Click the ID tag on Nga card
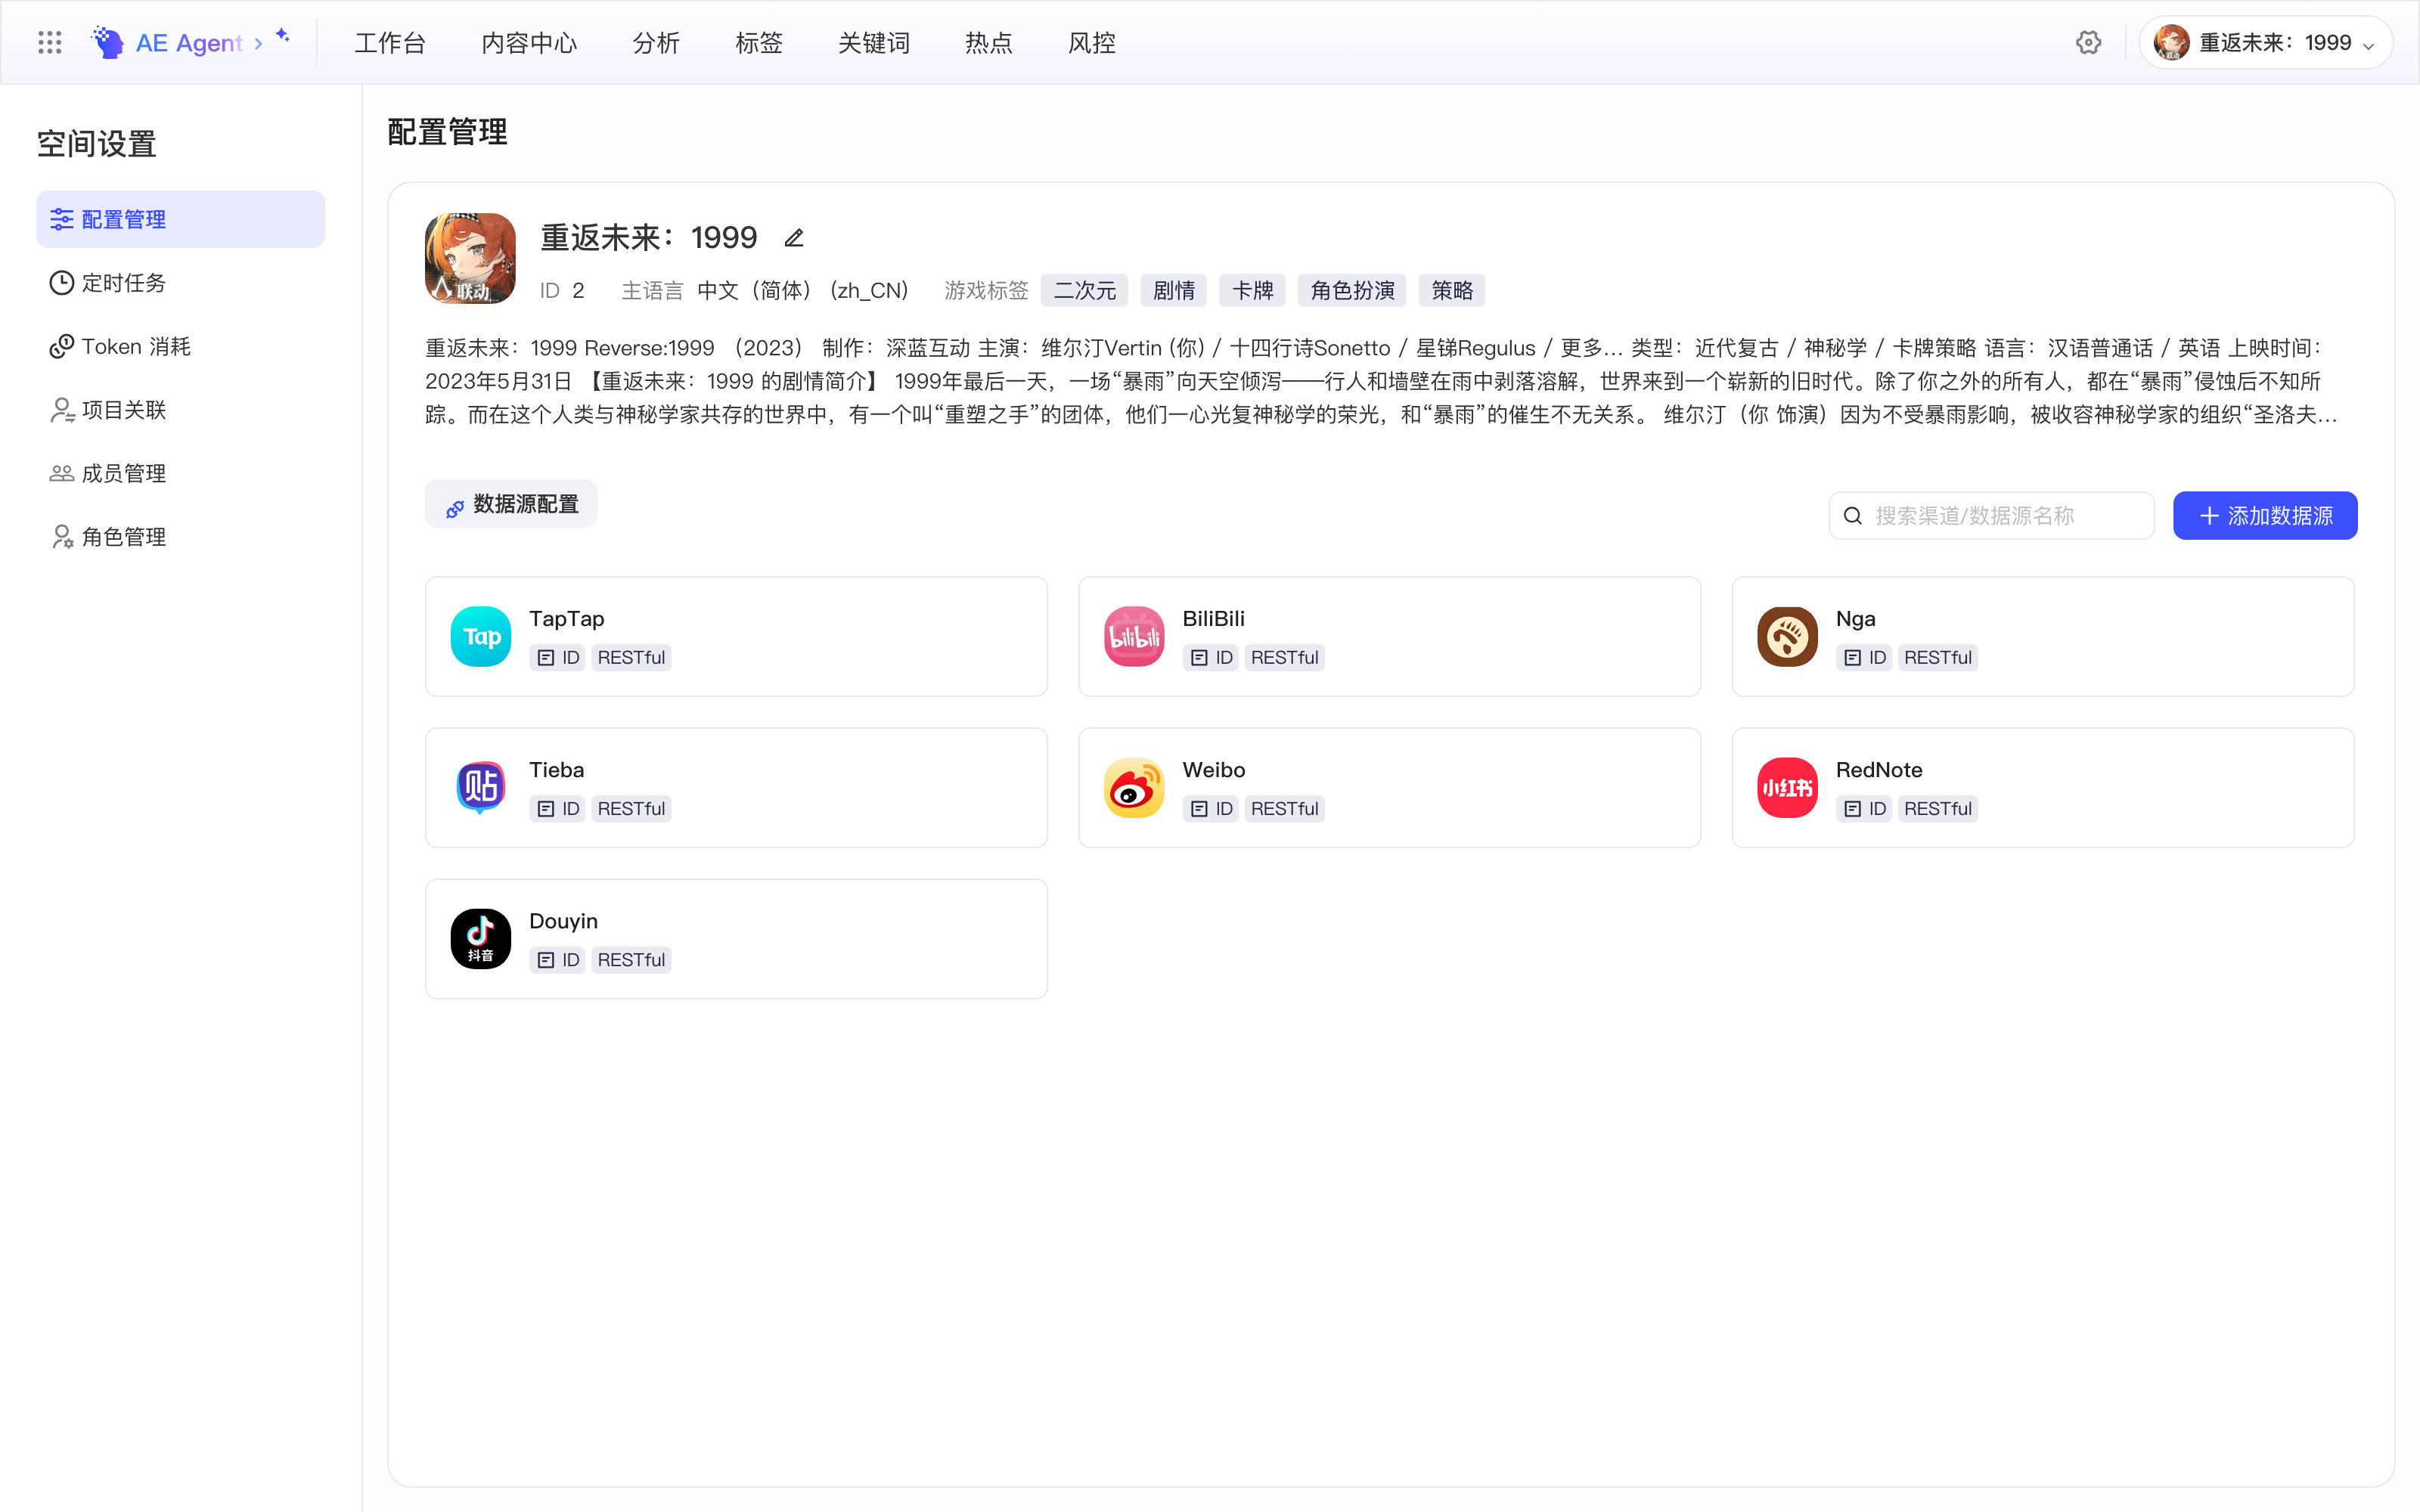This screenshot has width=2420, height=1512. coord(1864,657)
